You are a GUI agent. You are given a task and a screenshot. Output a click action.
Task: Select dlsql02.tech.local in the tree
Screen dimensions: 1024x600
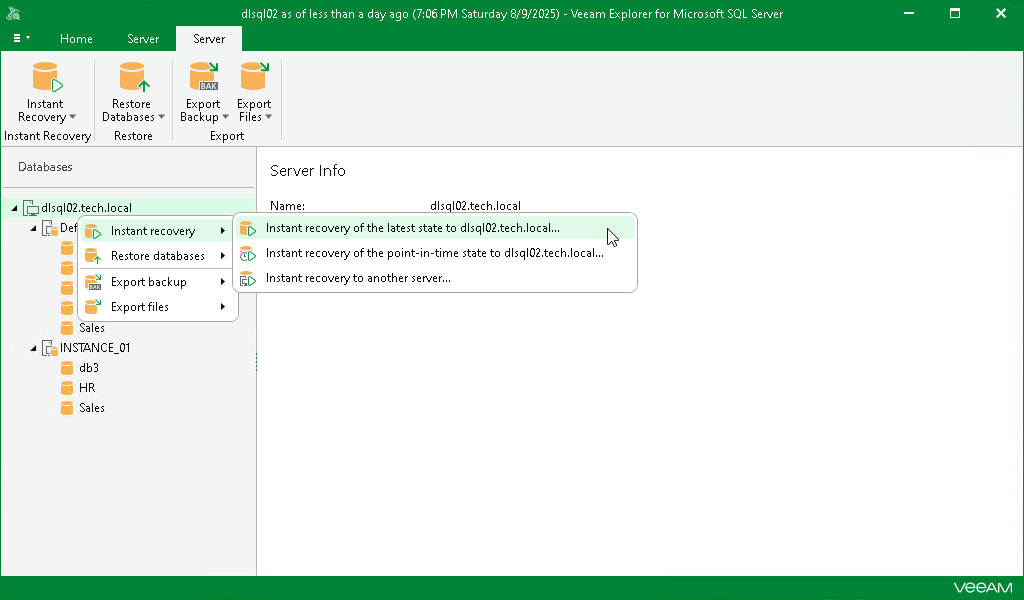click(x=86, y=208)
